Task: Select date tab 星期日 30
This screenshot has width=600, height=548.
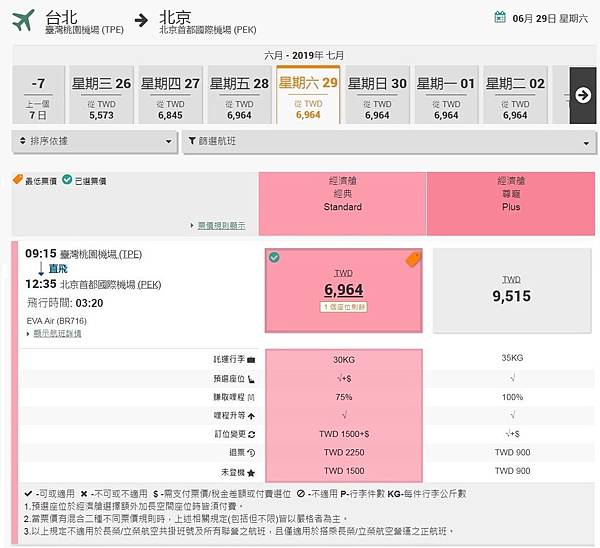Action: 377,95
